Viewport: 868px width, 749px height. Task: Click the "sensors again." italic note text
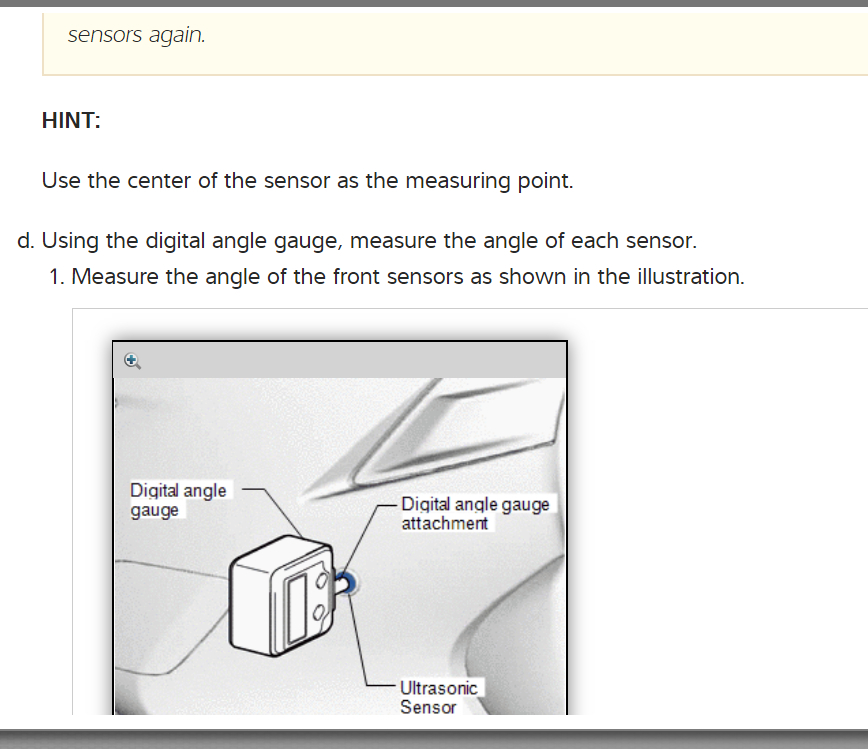(136, 36)
